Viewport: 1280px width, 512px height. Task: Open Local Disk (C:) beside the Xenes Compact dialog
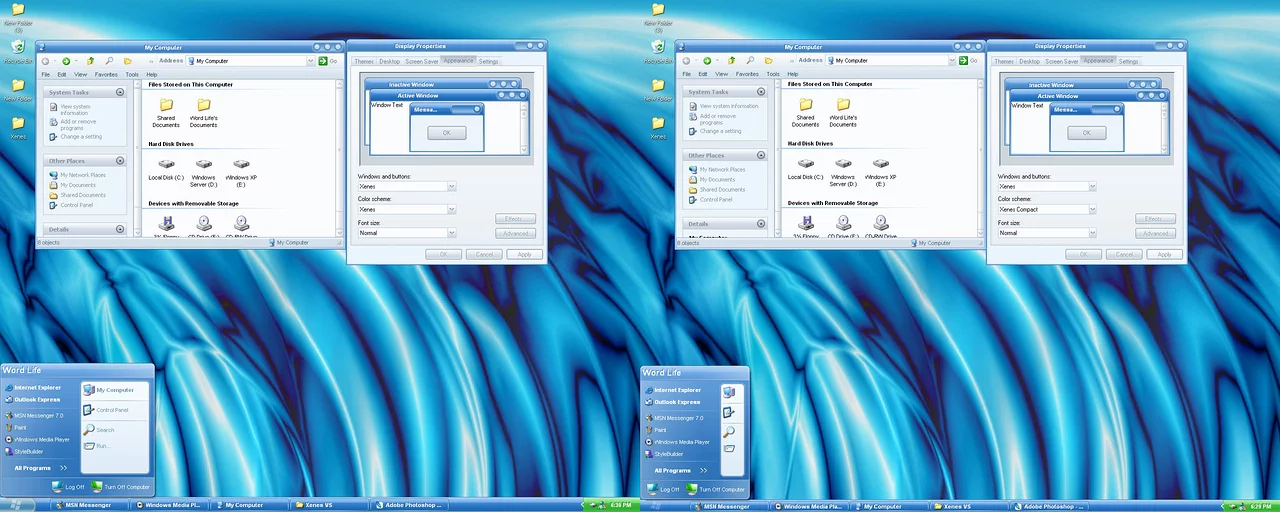(x=805, y=167)
